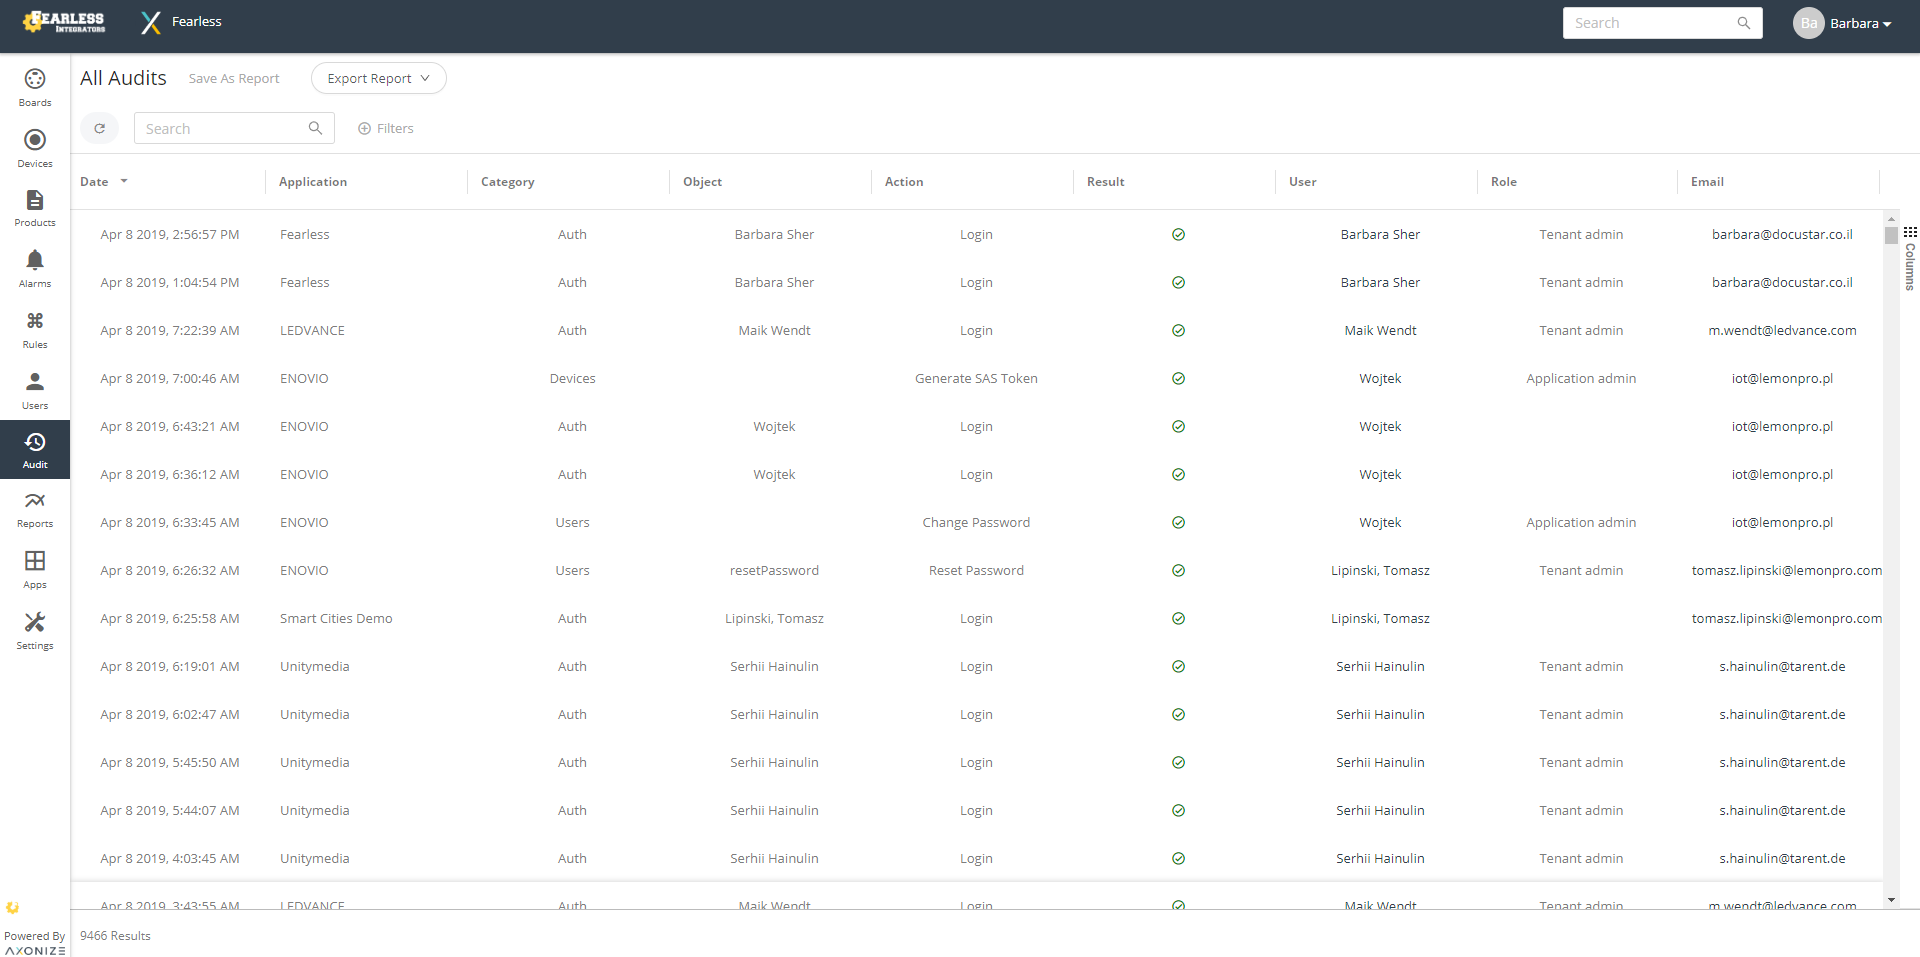Viewport: 1920px width, 957px height.
Task: Toggle Date column sort order
Action: tap(104, 181)
